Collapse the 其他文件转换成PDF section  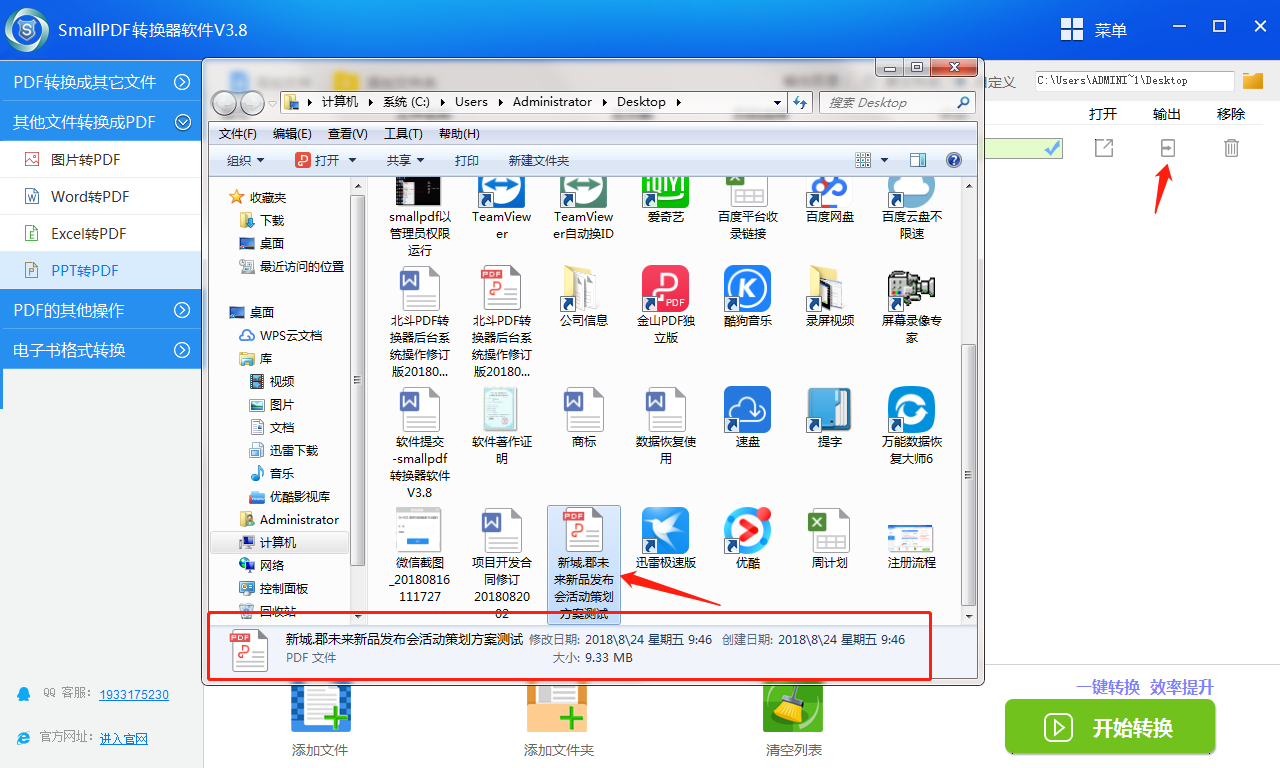tap(100, 122)
